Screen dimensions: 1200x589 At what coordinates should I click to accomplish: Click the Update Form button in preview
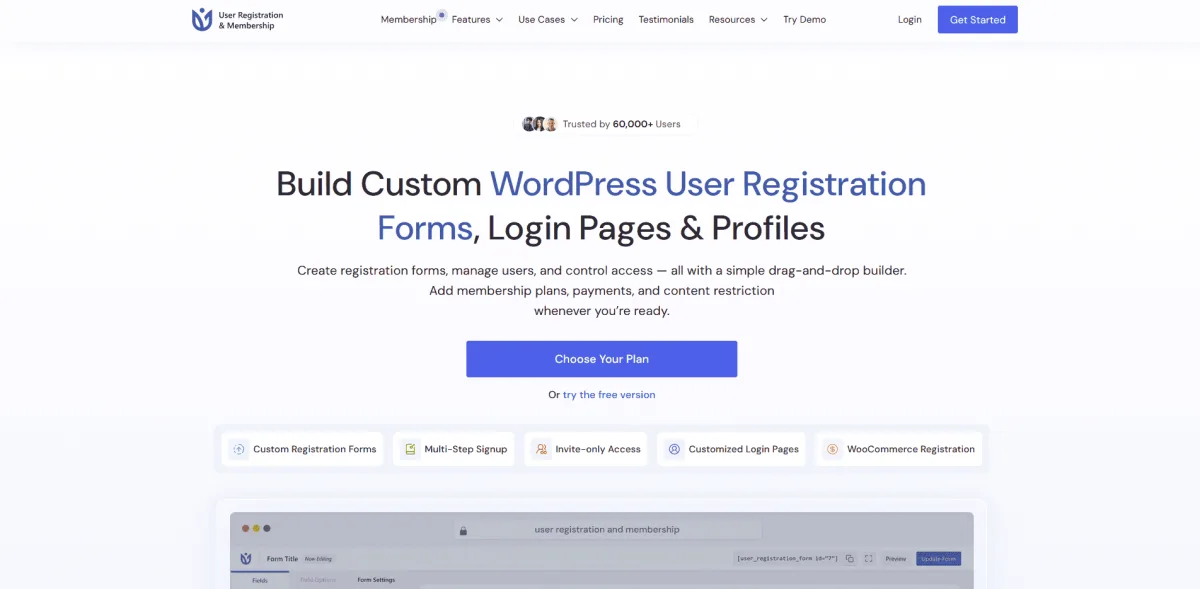point(938,559)
